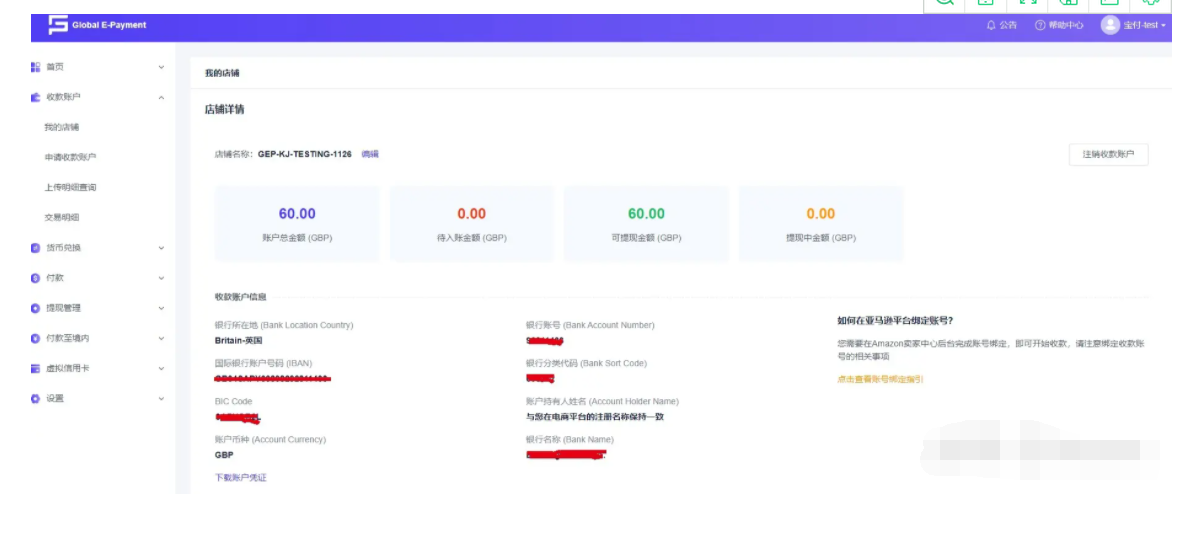Click the 我的店铺 breadcrumb heading

[222, 73]
